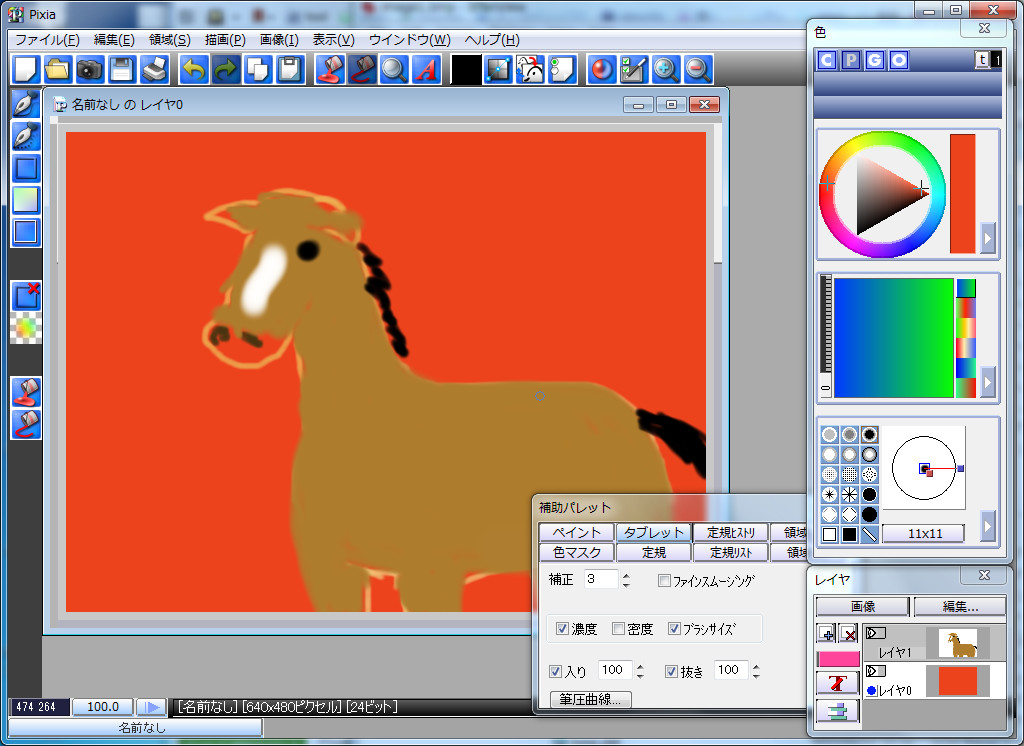Open the 領域(S) menu

170,40
